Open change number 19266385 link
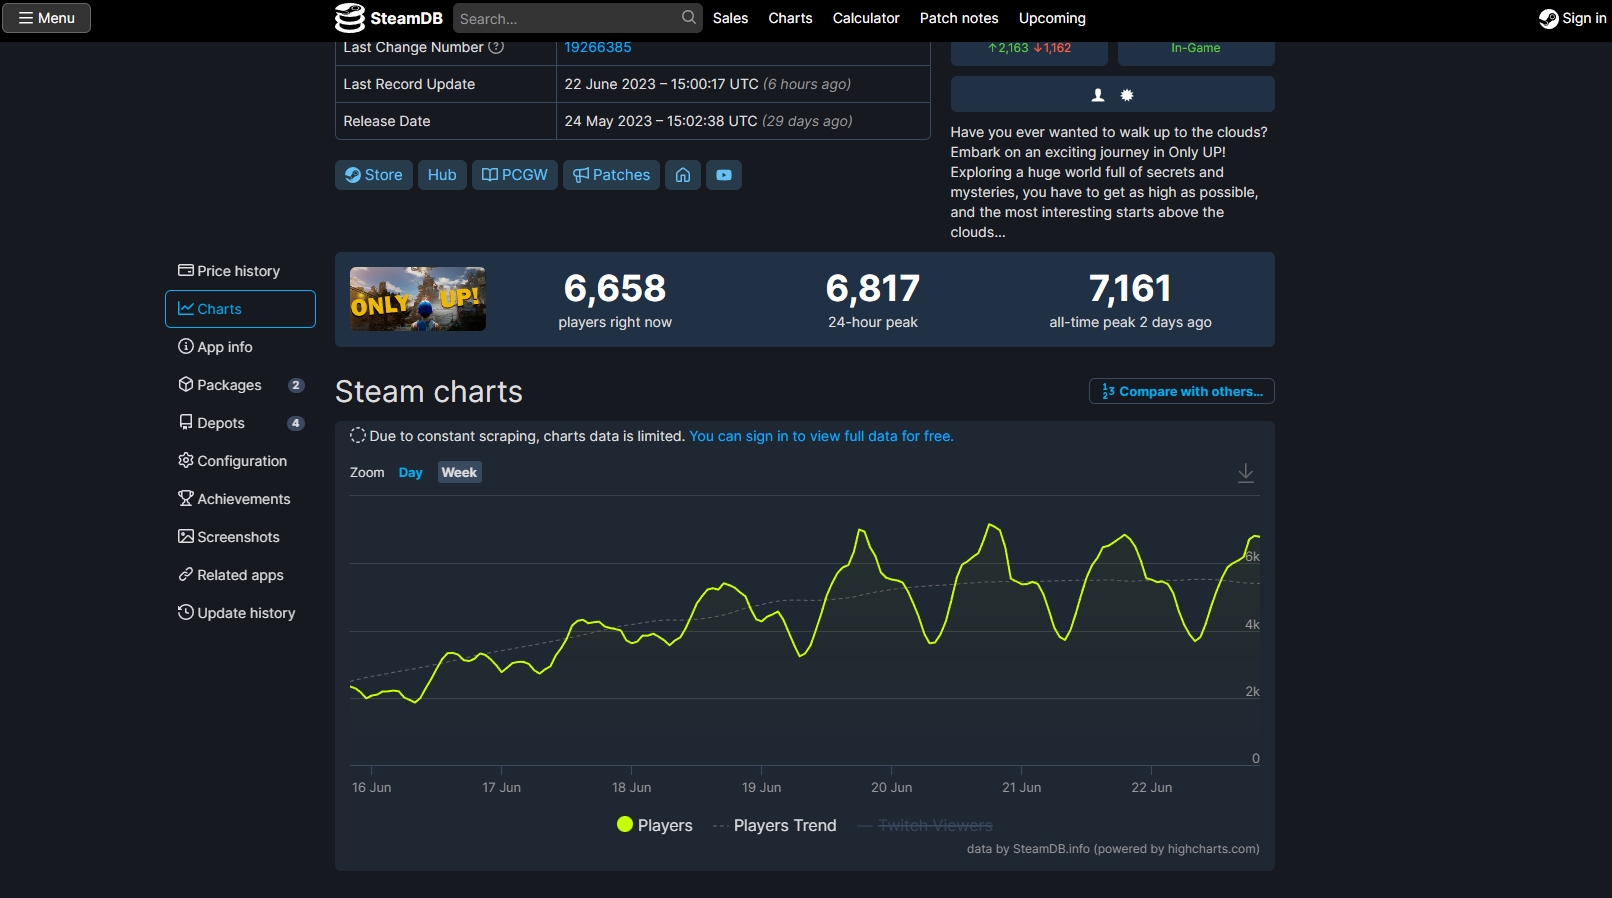The image size is (1612, 898). 598,47
